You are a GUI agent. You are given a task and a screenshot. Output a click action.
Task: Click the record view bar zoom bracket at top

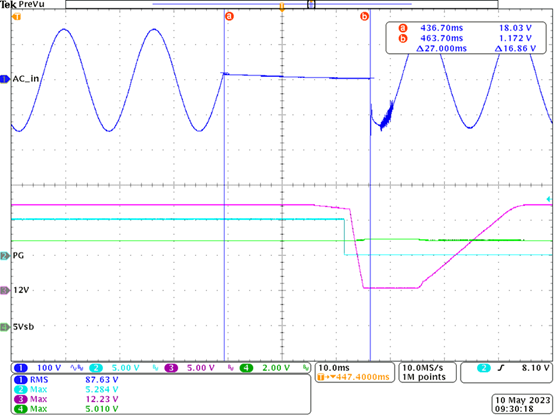(x=311, y=4)
